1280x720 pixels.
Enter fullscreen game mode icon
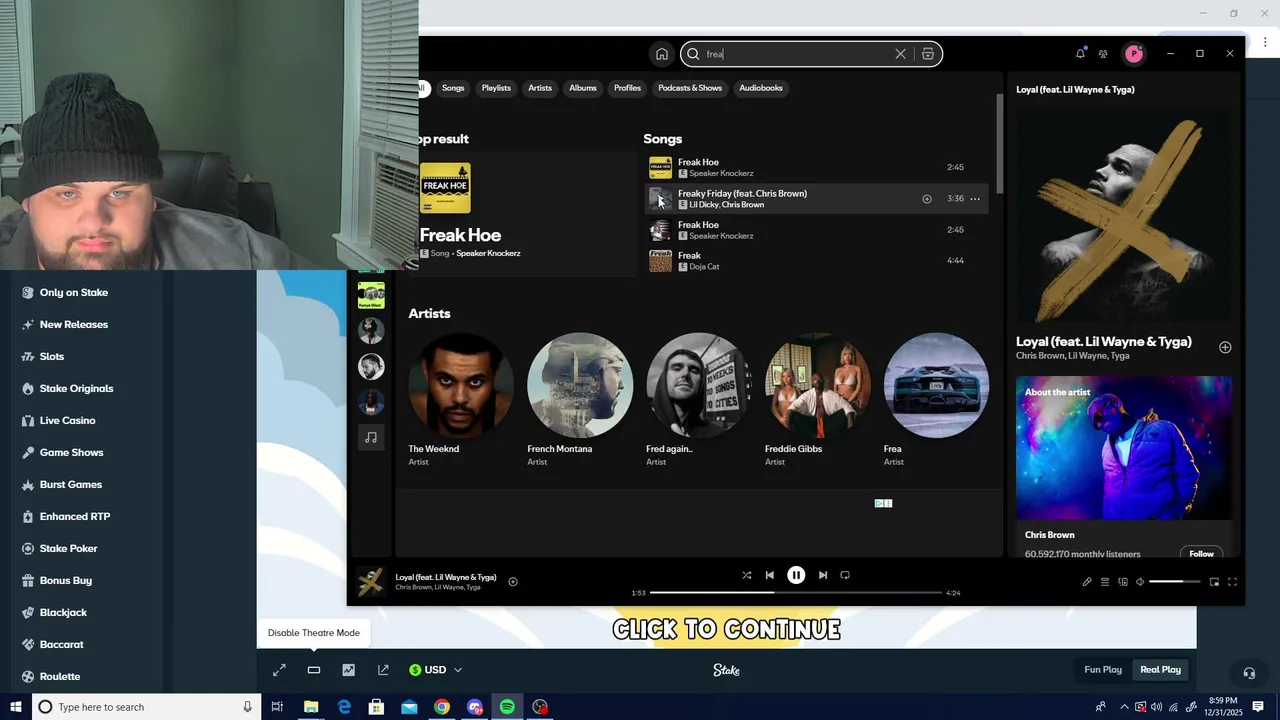coord(279,670)
